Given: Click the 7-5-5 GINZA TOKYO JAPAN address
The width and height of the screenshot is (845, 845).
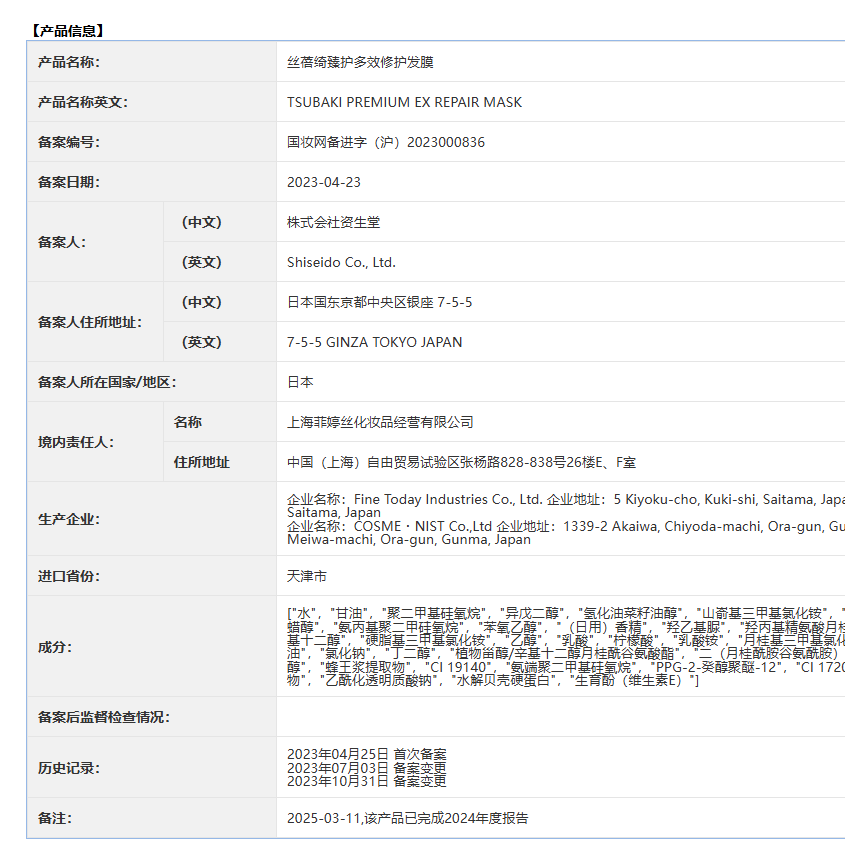Looking at the screenshot, I should point(374,342).
